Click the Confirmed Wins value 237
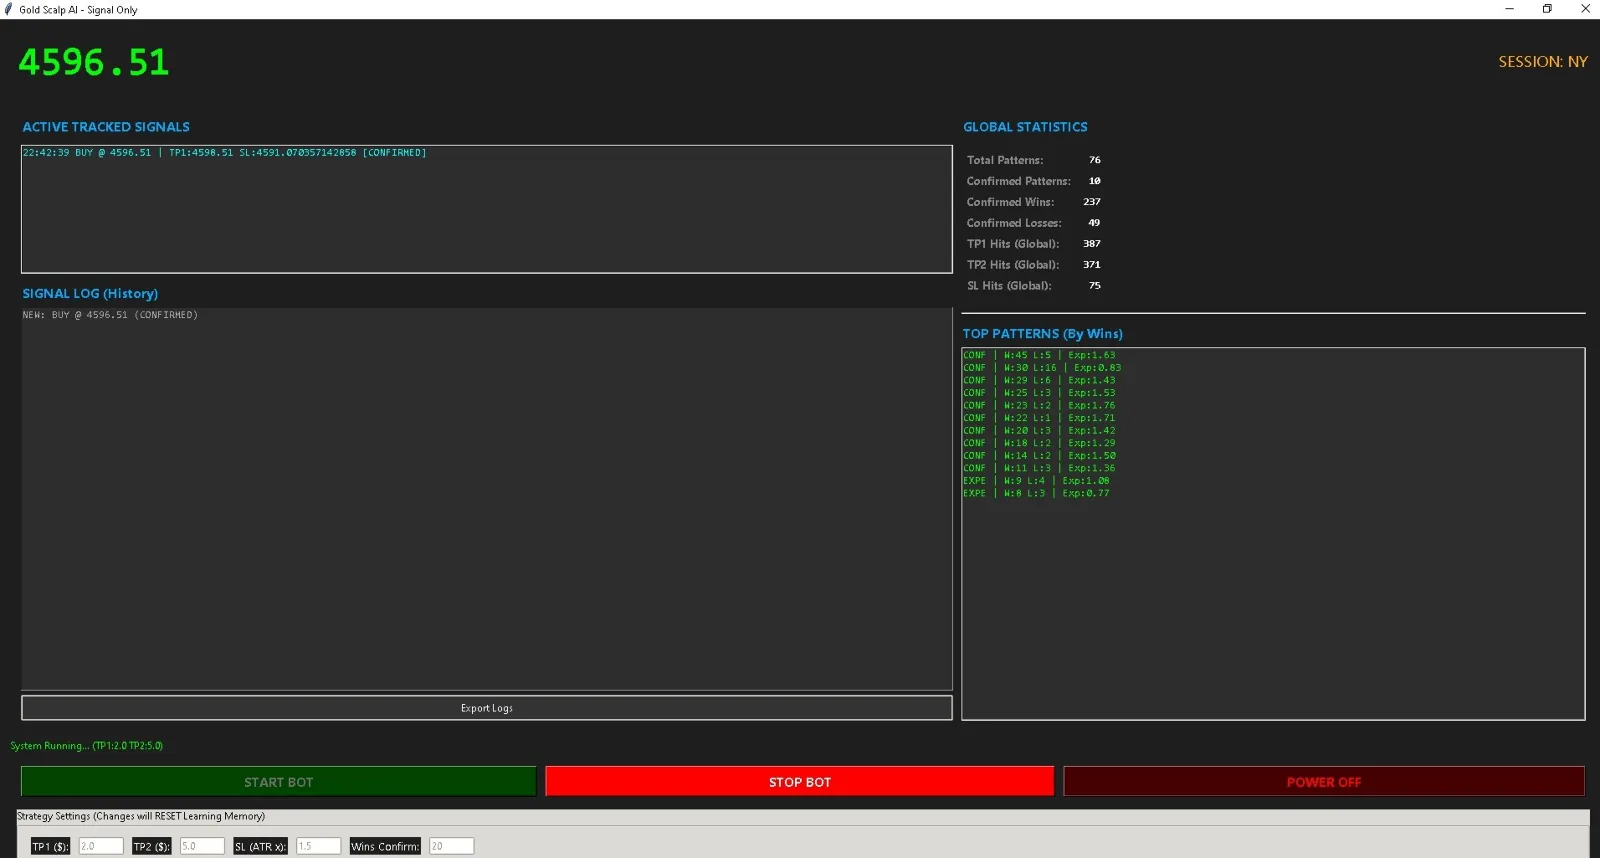This screenshot has height=858, width=1600. pyautogui.click(x=1092, y=202)
